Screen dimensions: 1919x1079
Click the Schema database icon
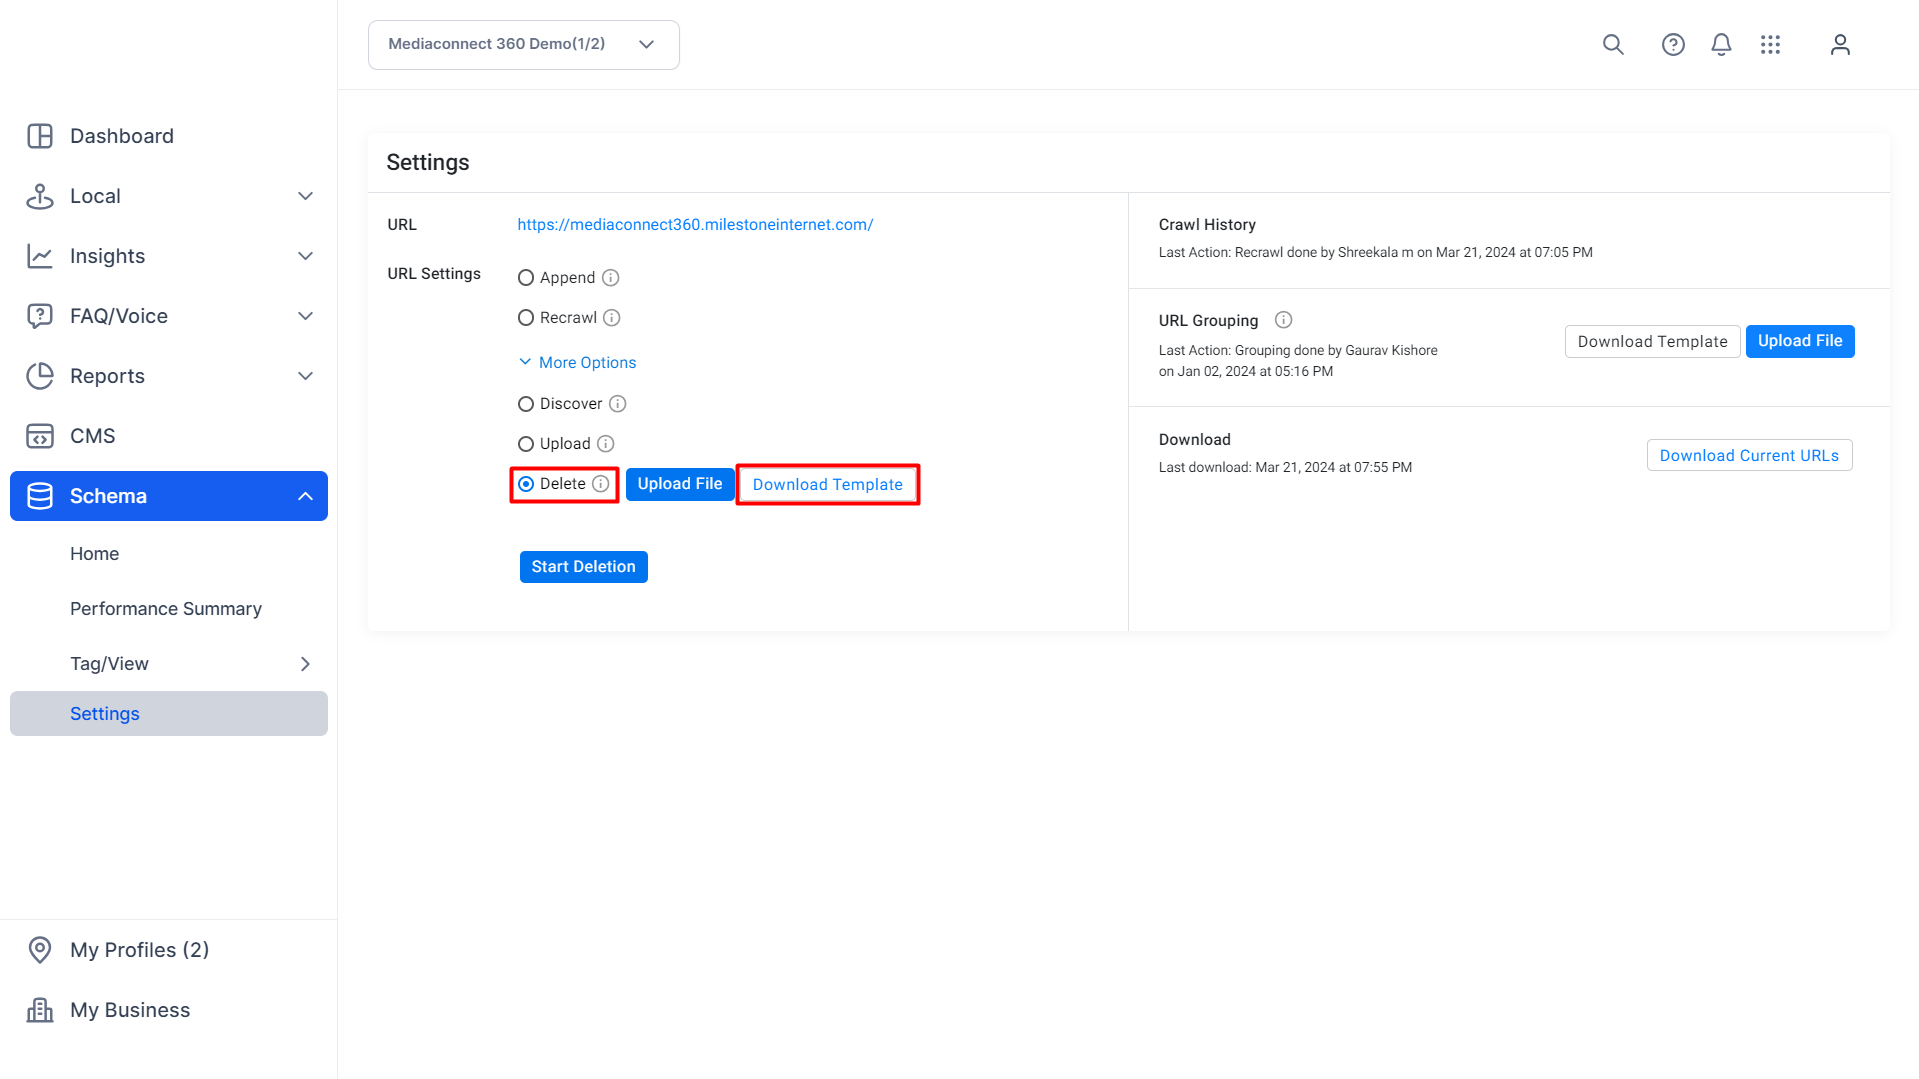(40, 496)
